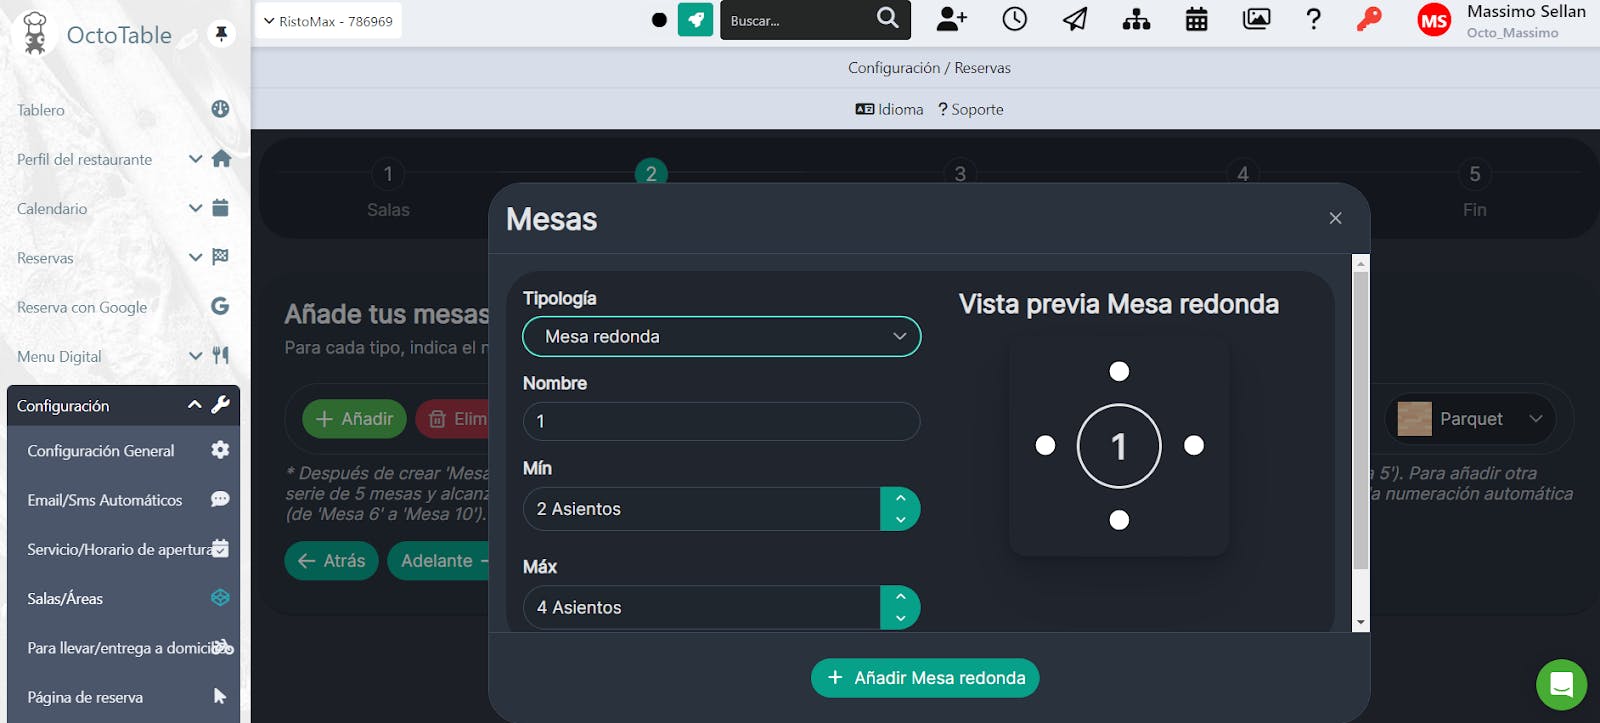Open the green chat widget bubble
Image resolution: width=1600 pixels, height=723 pixels.
point(1561,684)
